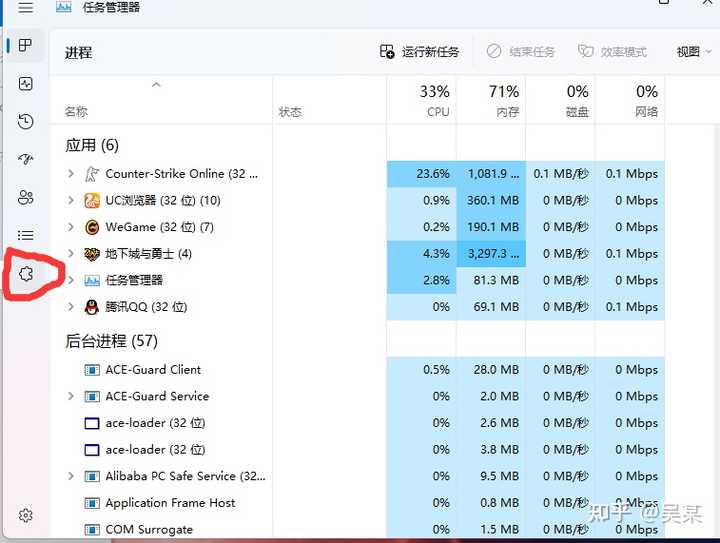Switch to Processes page in sidebar
The width and height of the screenshot is (720, 543).
25,45
